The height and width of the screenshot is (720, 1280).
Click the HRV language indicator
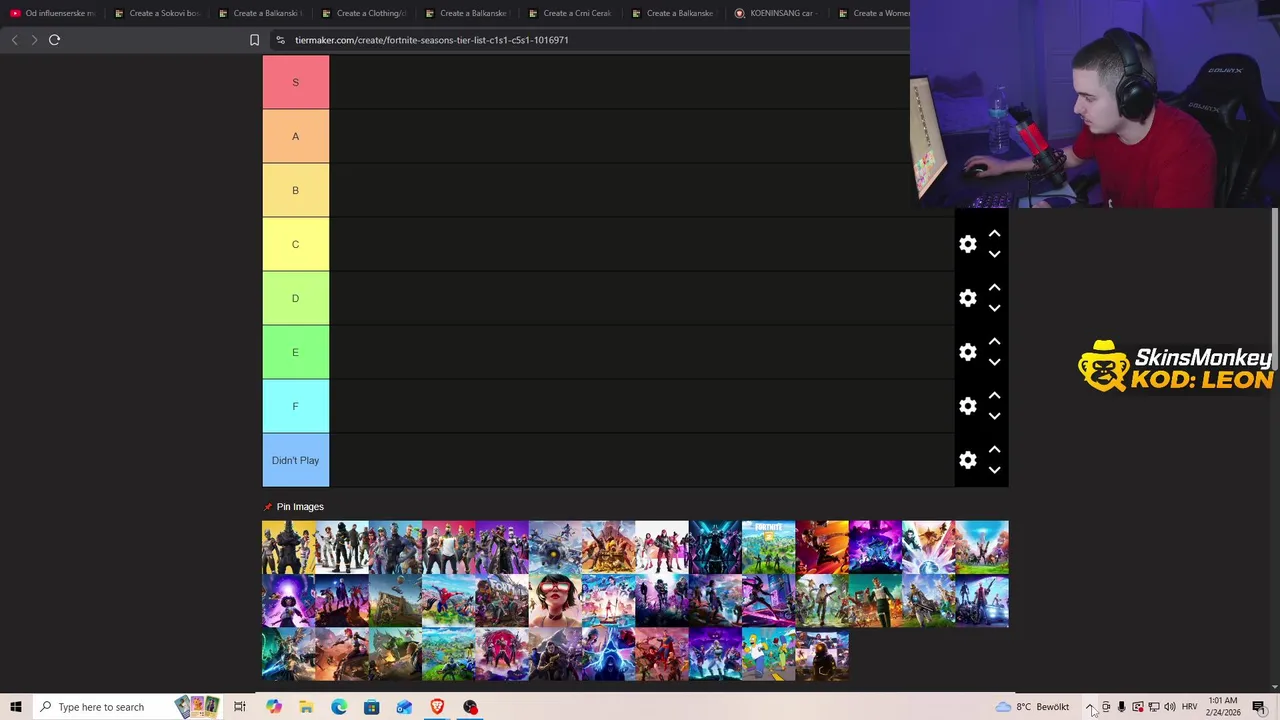click(1189, 707)
